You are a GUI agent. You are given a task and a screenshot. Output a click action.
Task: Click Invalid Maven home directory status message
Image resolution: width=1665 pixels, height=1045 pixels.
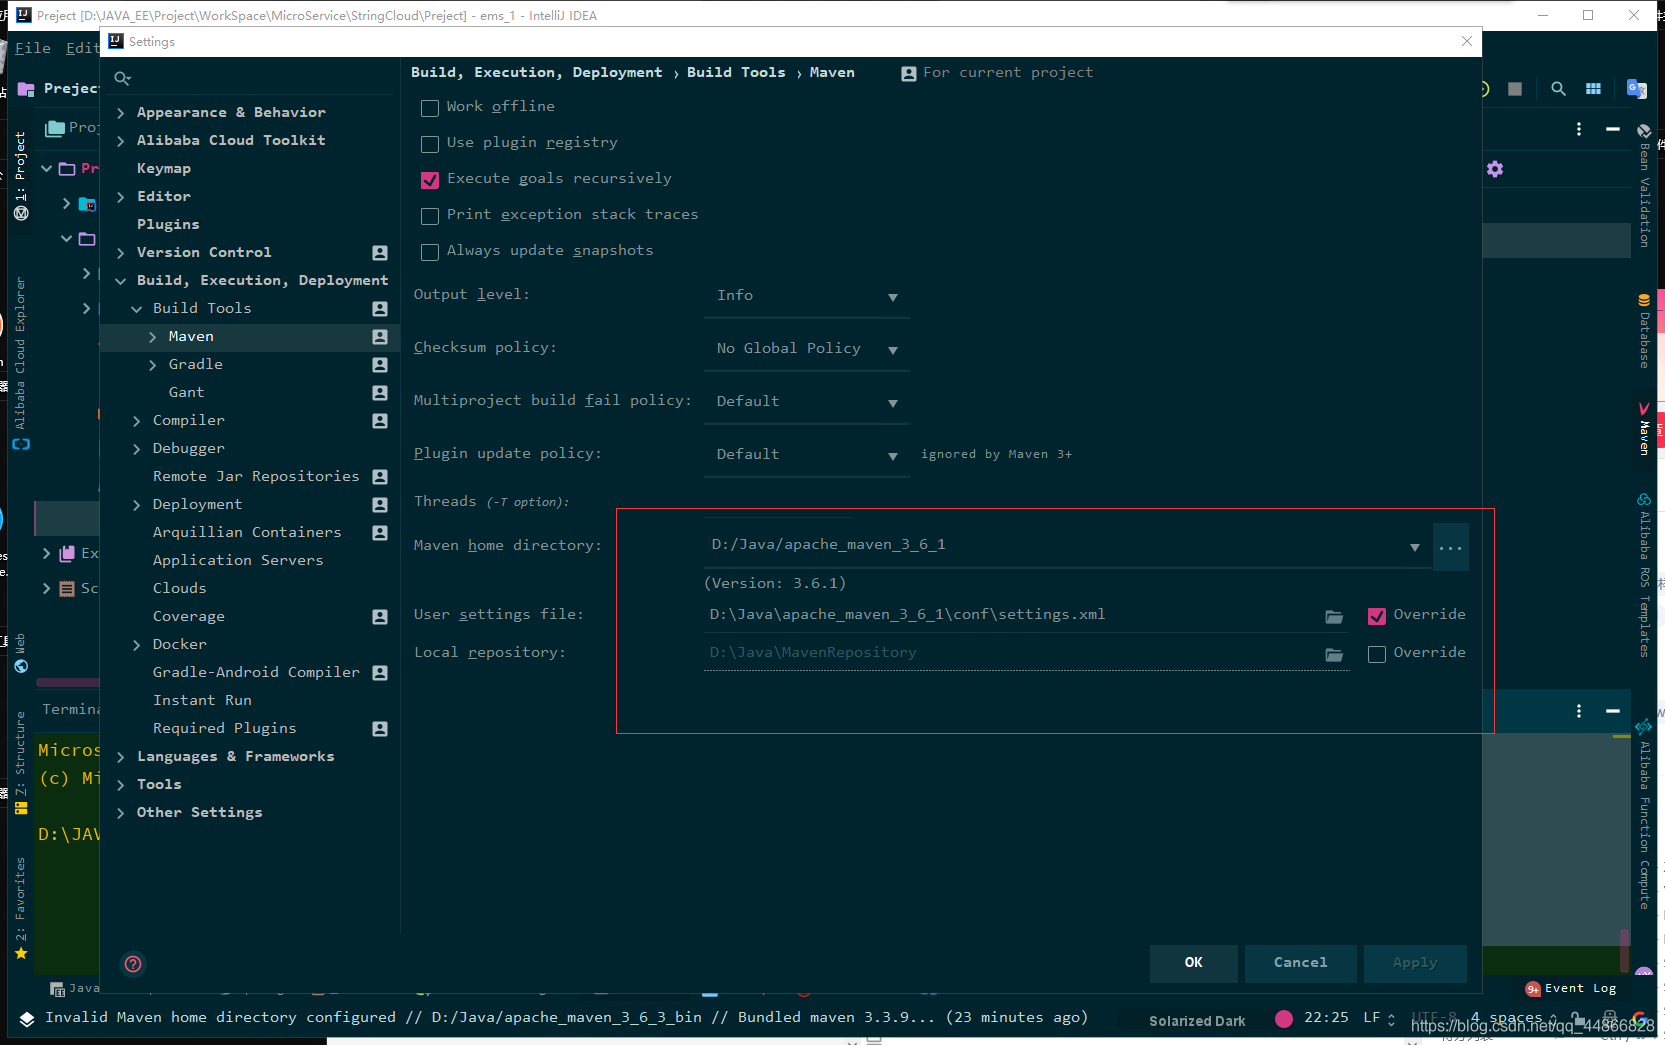click(x=565, y=1018)
